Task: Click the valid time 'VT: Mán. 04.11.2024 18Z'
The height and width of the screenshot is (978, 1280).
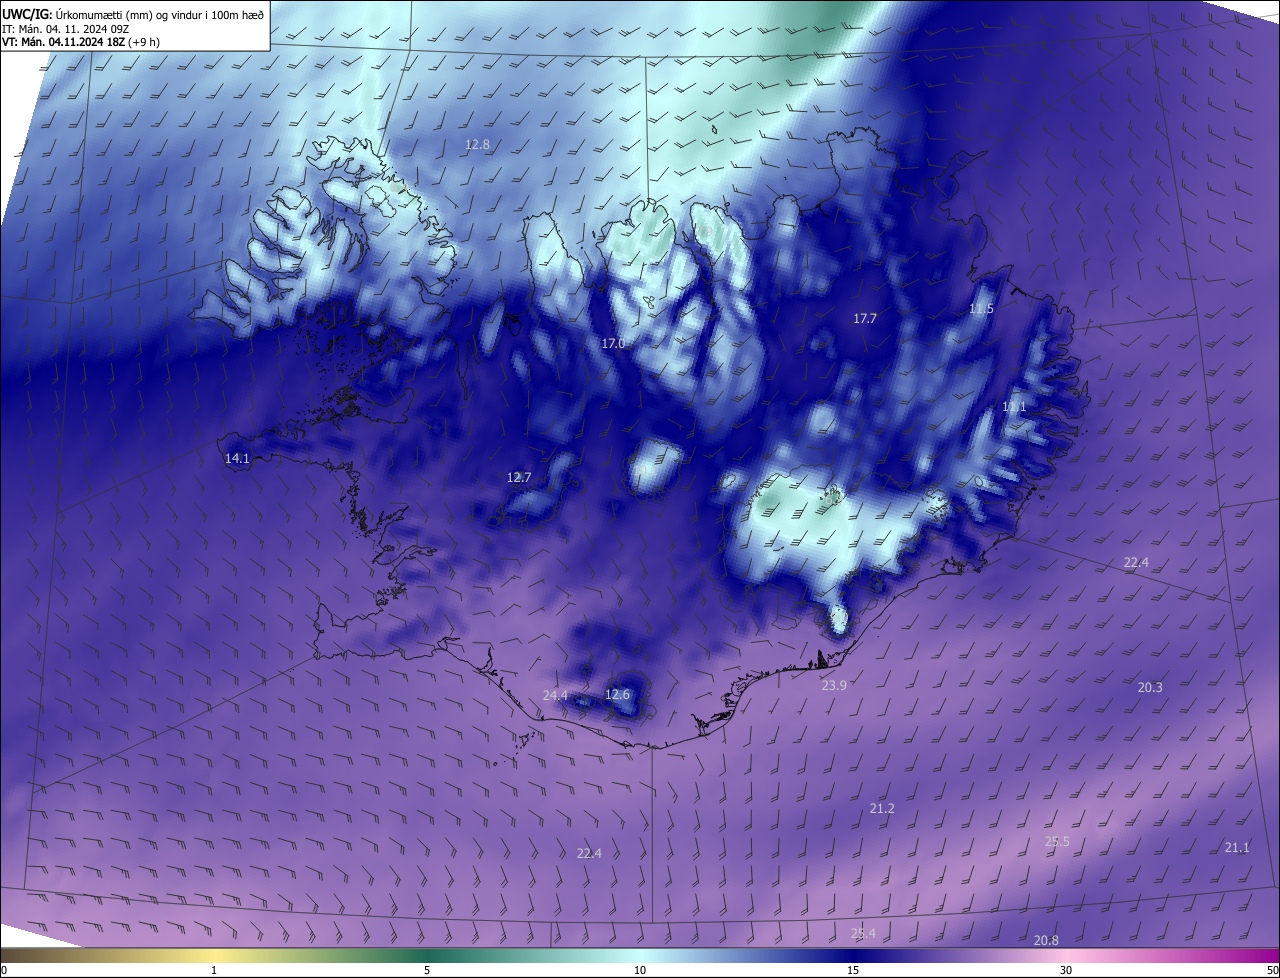Action: coord(64,42)
